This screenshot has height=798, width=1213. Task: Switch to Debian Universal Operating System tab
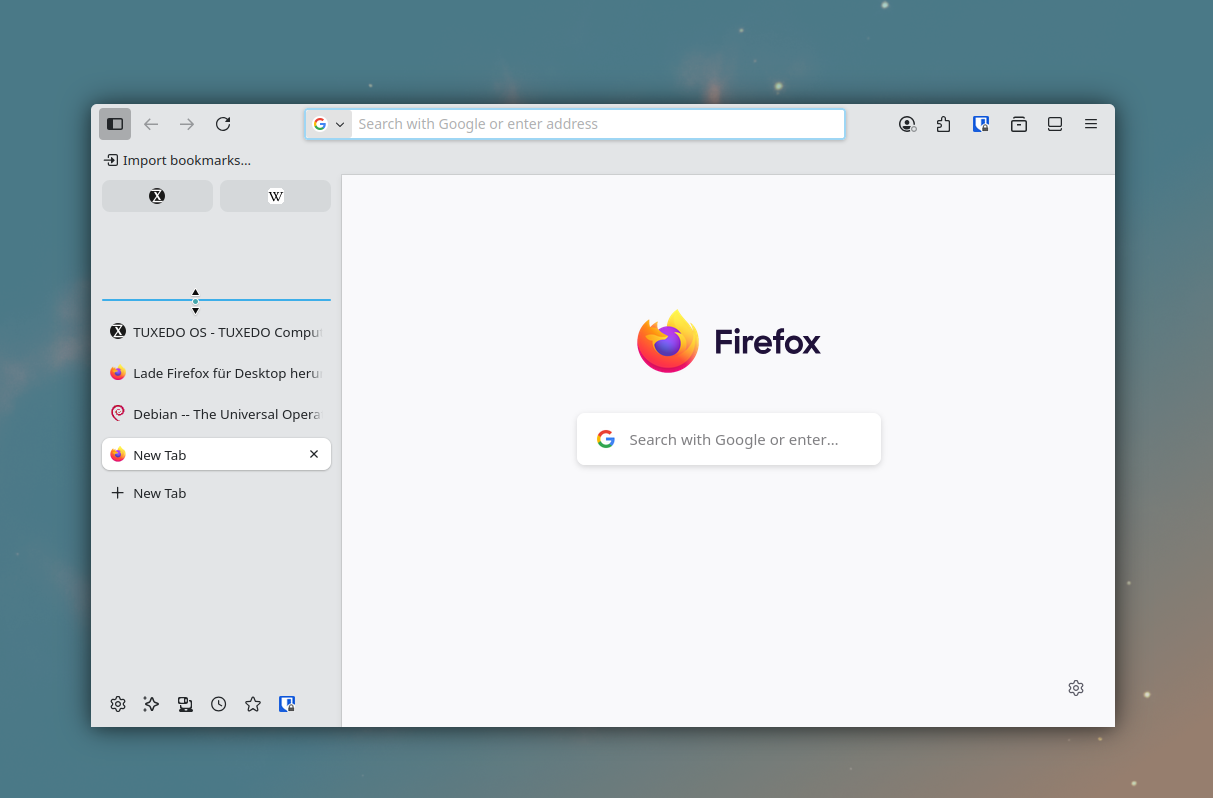pyautogui.click(x=216, y=414)
